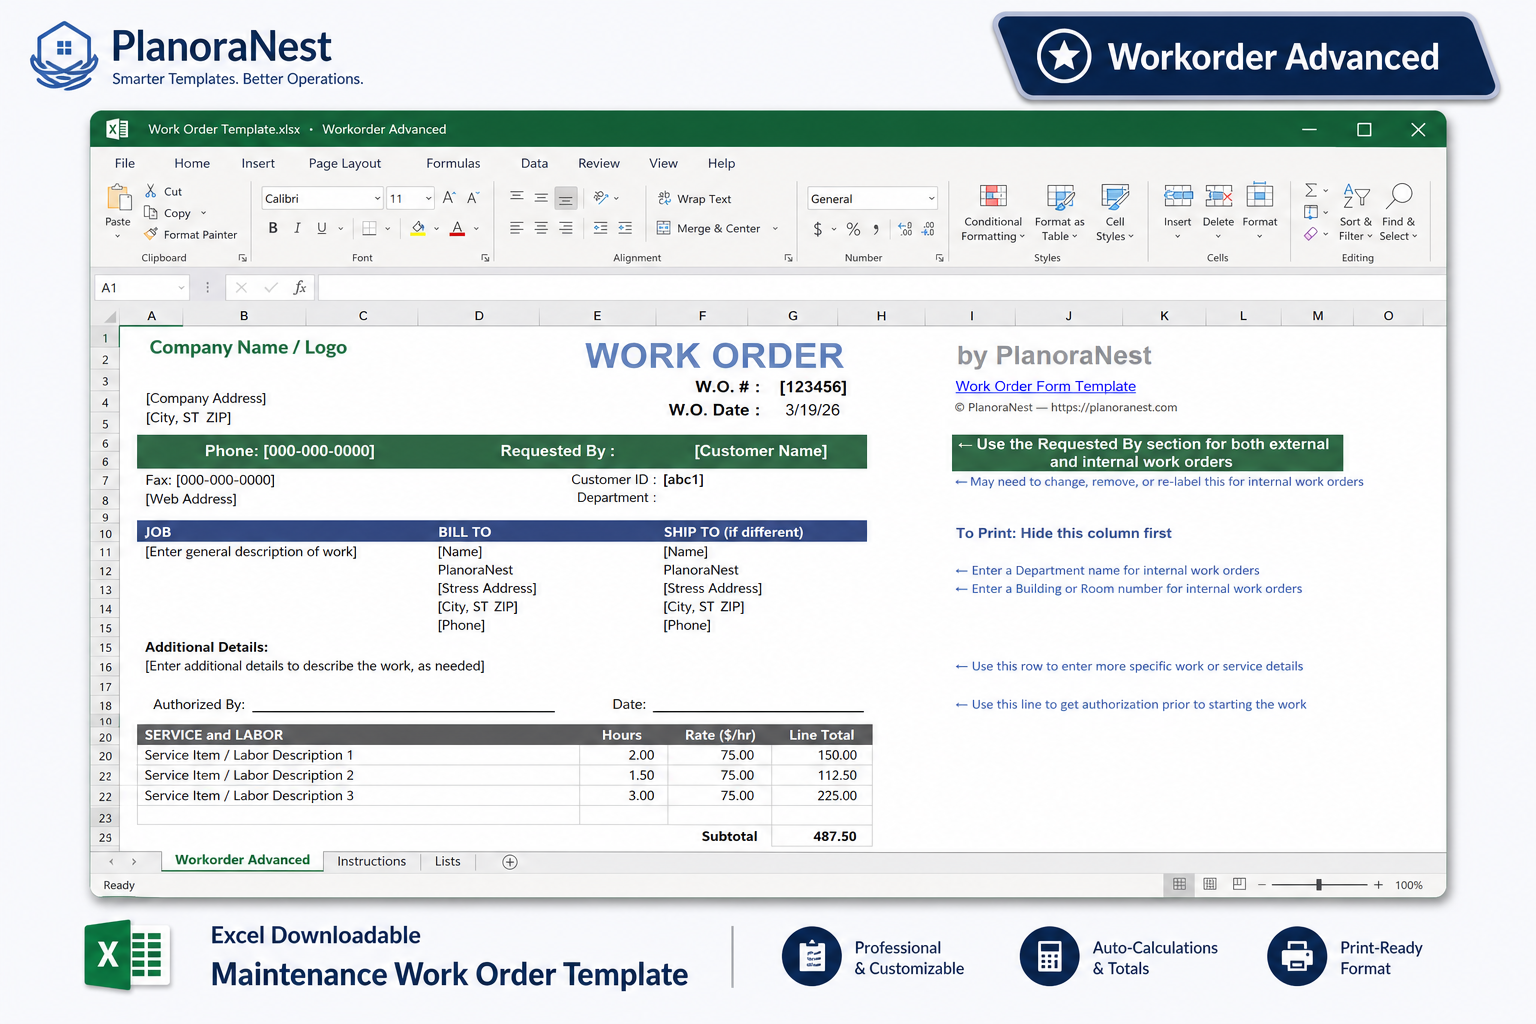Switch to Page Break Preview in status bar
This screenshot has width=1536, height=1024.
coord(1239,884)
